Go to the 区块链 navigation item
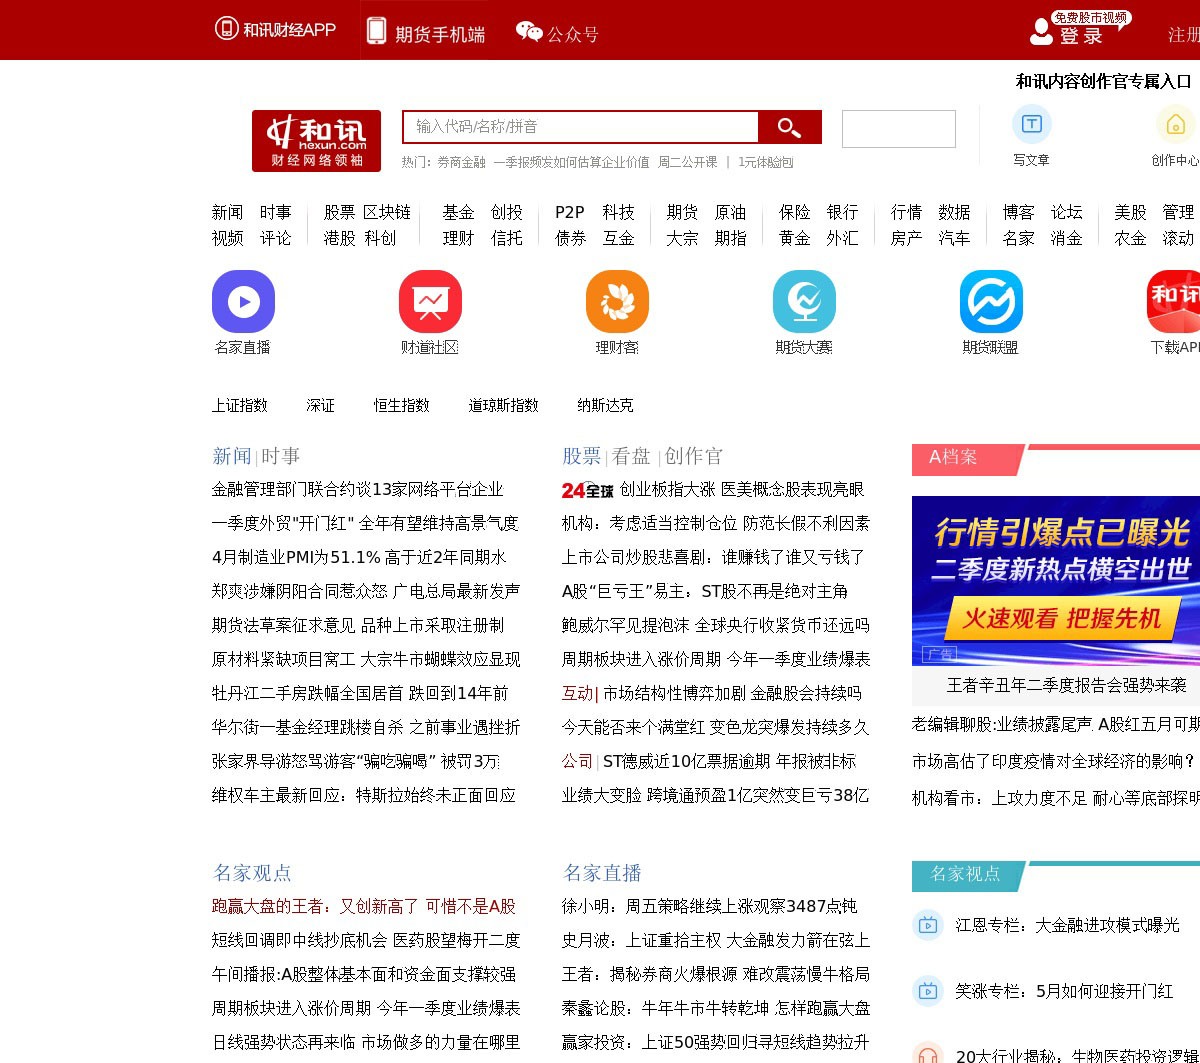 [x=386, y=212]
